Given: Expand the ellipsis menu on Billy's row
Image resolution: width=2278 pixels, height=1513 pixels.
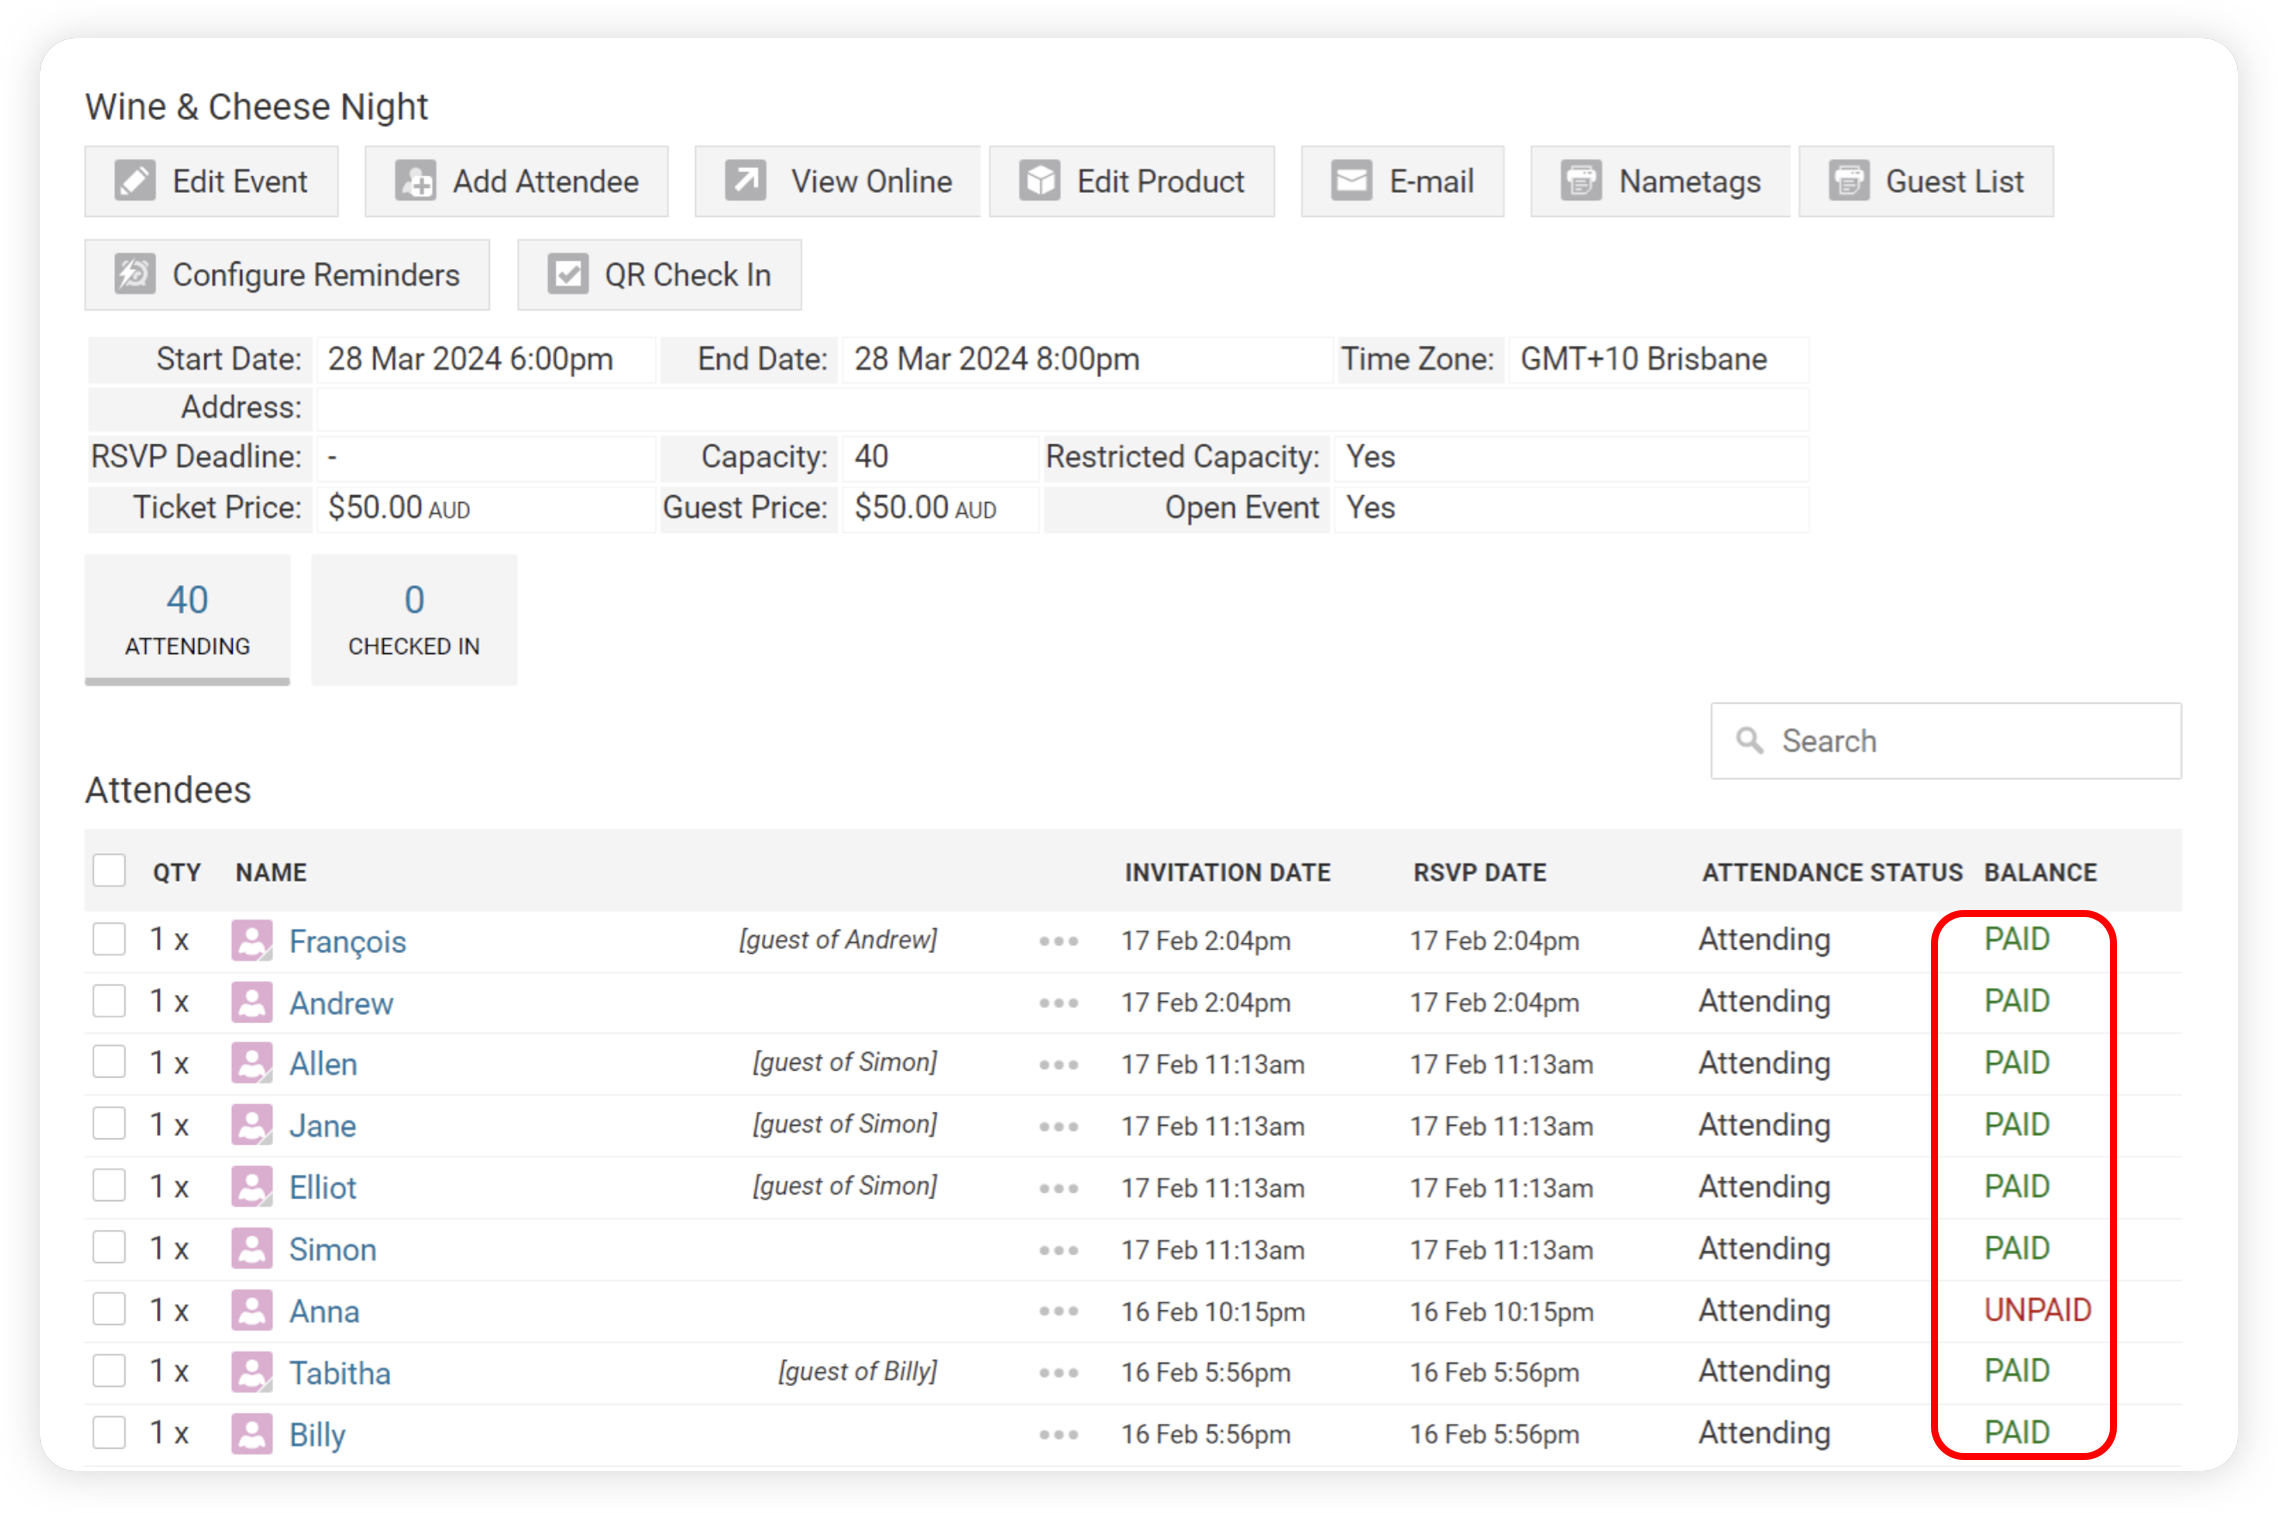Looking at the screenshot, I should pyautogui.click(x=1058, y=1435).
